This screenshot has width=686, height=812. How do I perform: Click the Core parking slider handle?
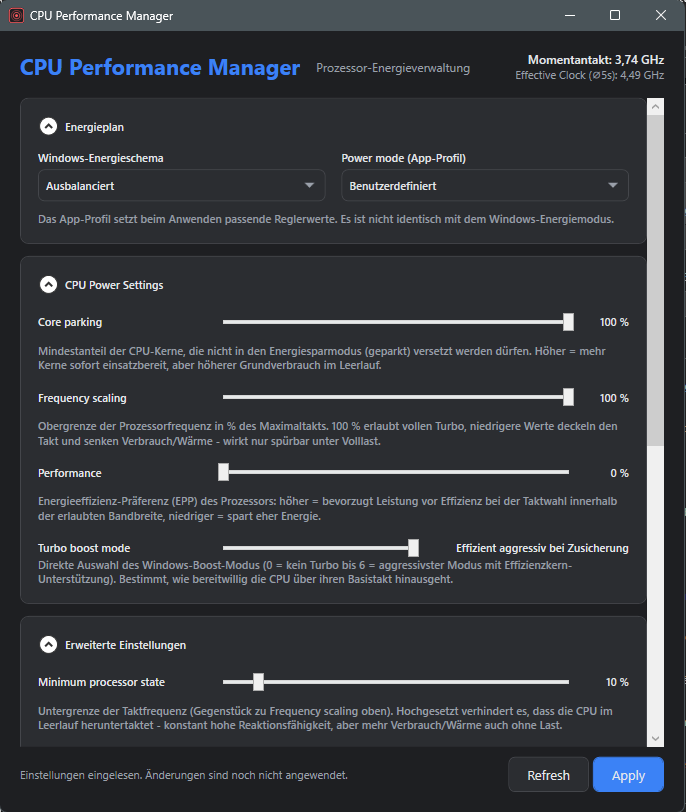click(568, 322)
